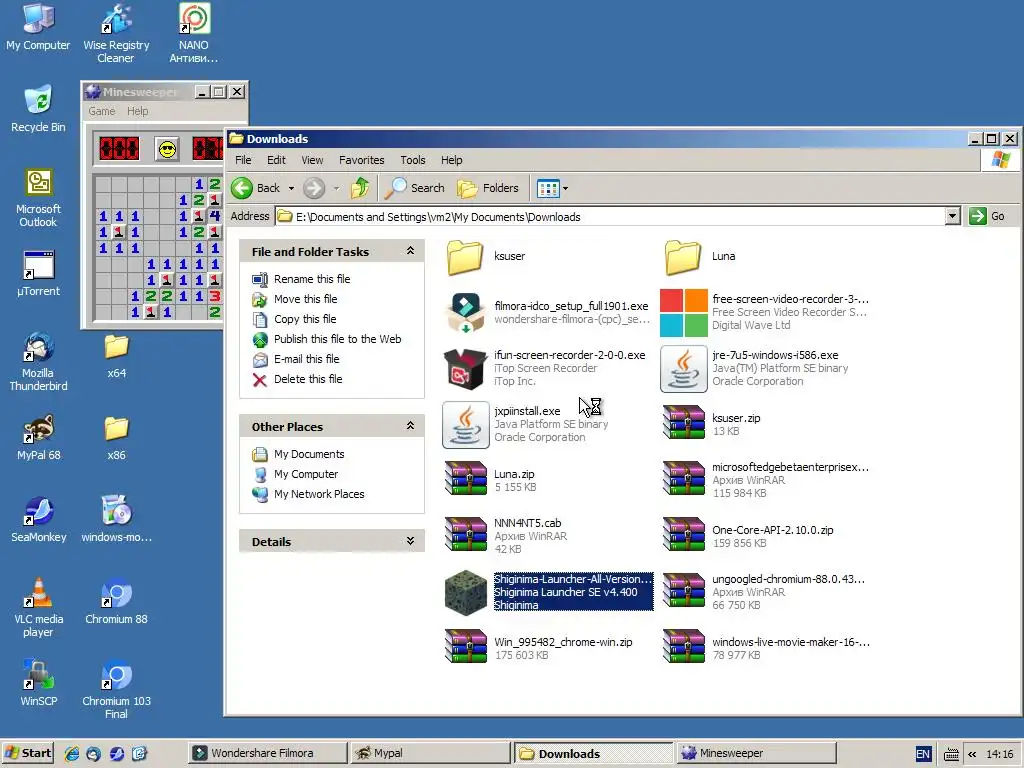Collapse the Other Places panel
1024x768 pixels.
click(x=410, y=426)
